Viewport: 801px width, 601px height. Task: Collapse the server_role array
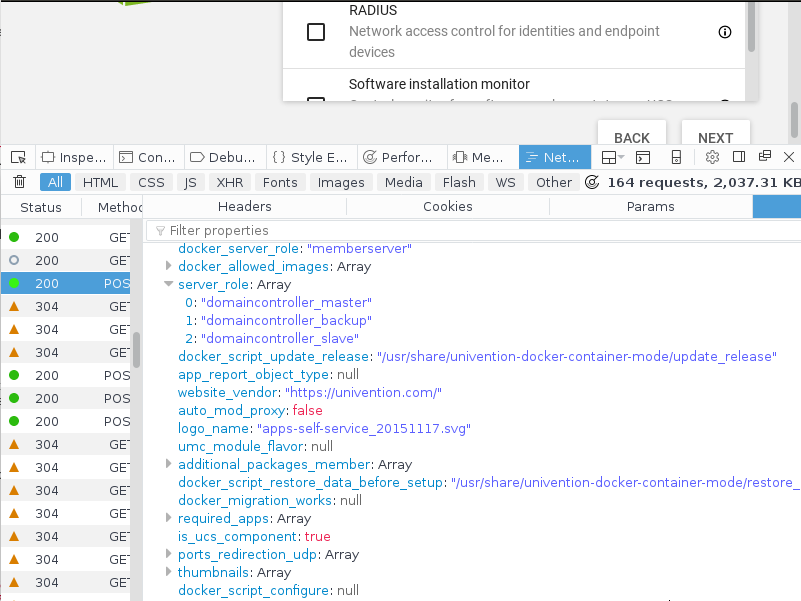point(168,285)
